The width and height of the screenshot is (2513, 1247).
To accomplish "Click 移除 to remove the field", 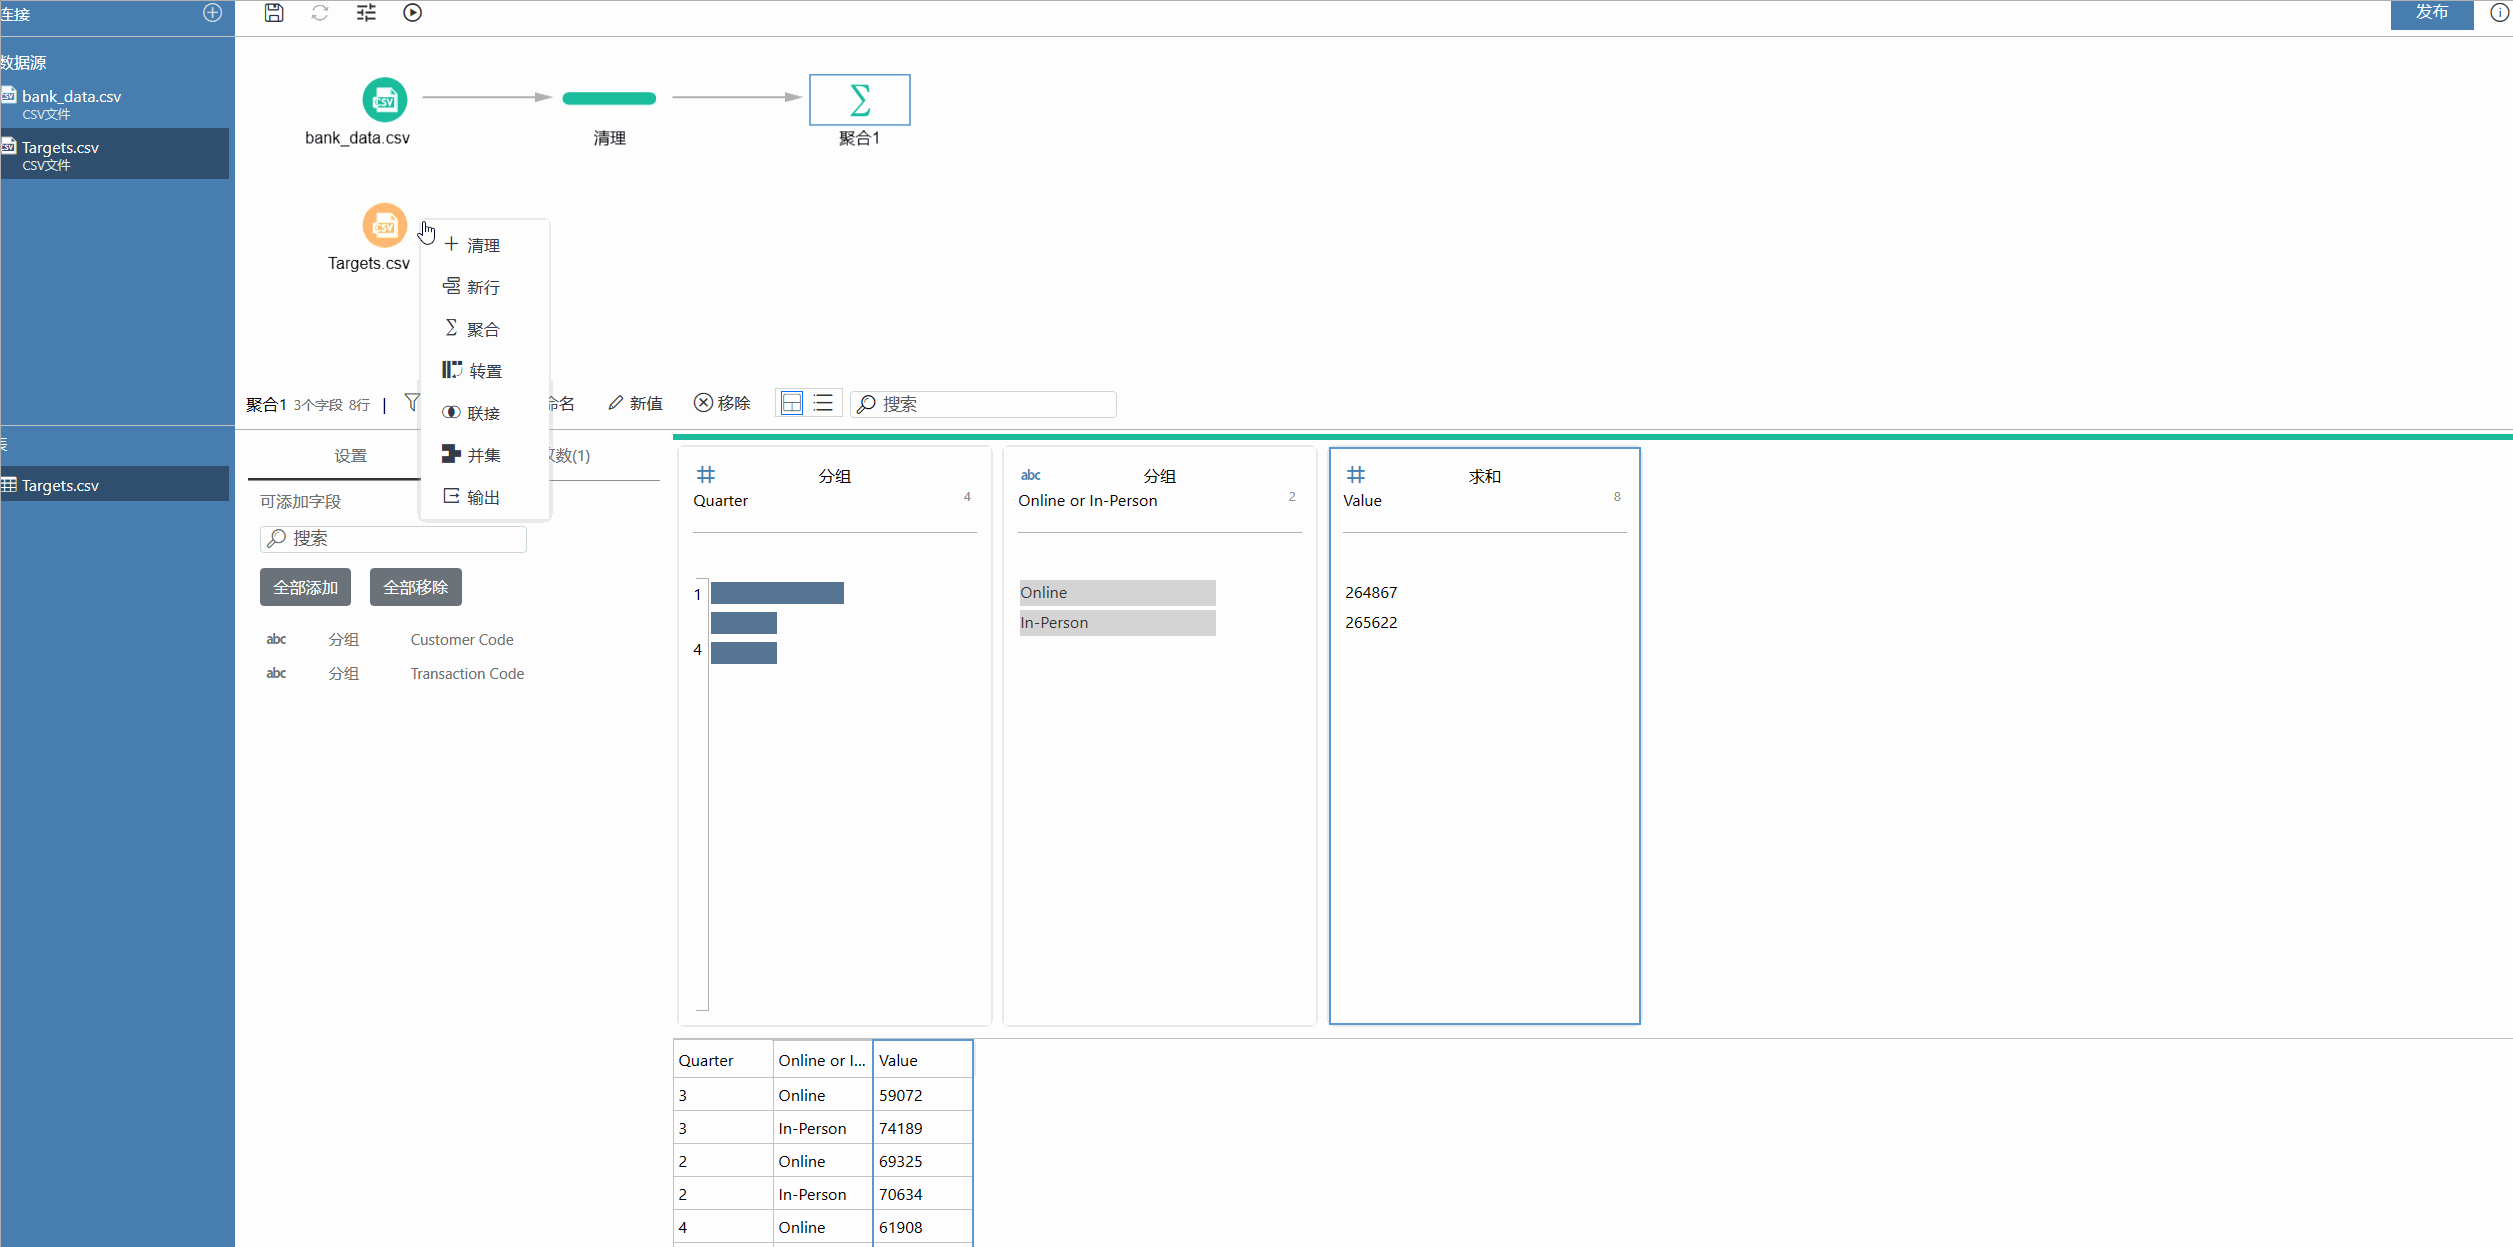I will [722, 403].
